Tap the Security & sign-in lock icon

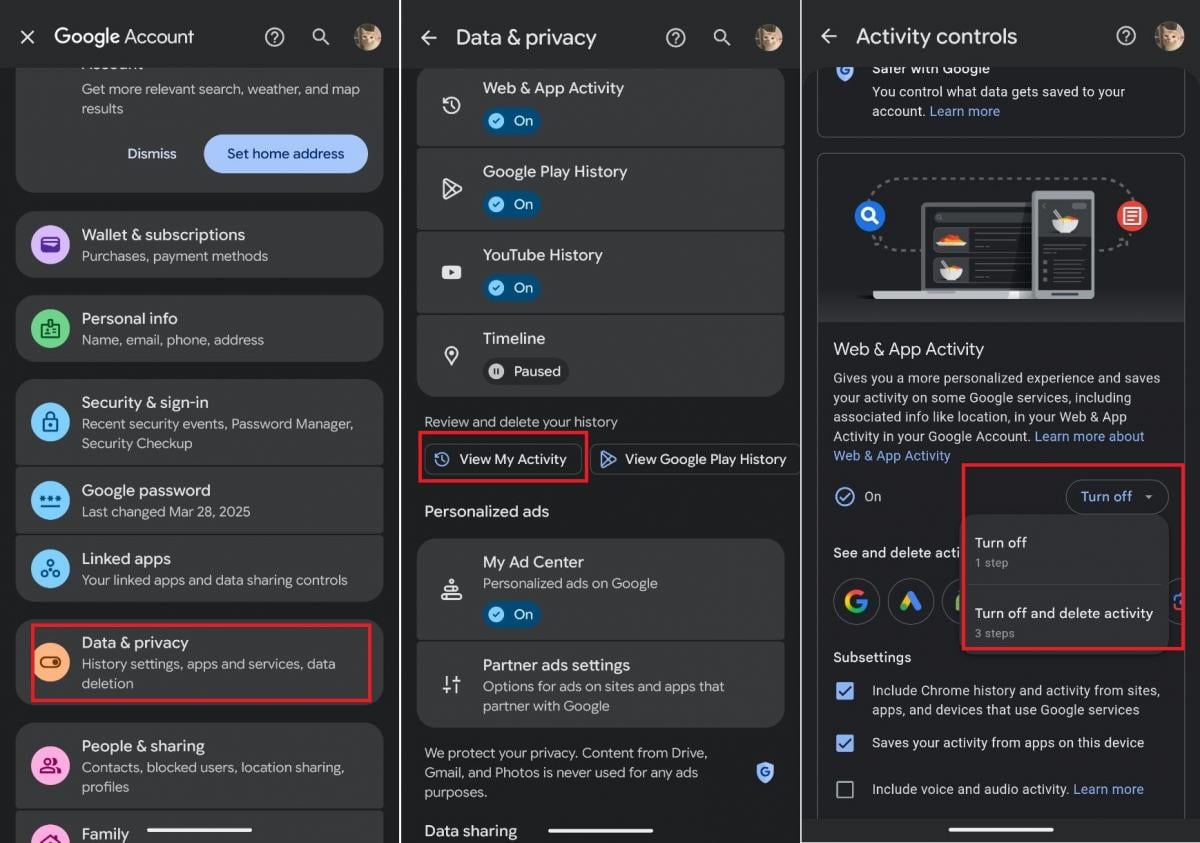point(50,422)
